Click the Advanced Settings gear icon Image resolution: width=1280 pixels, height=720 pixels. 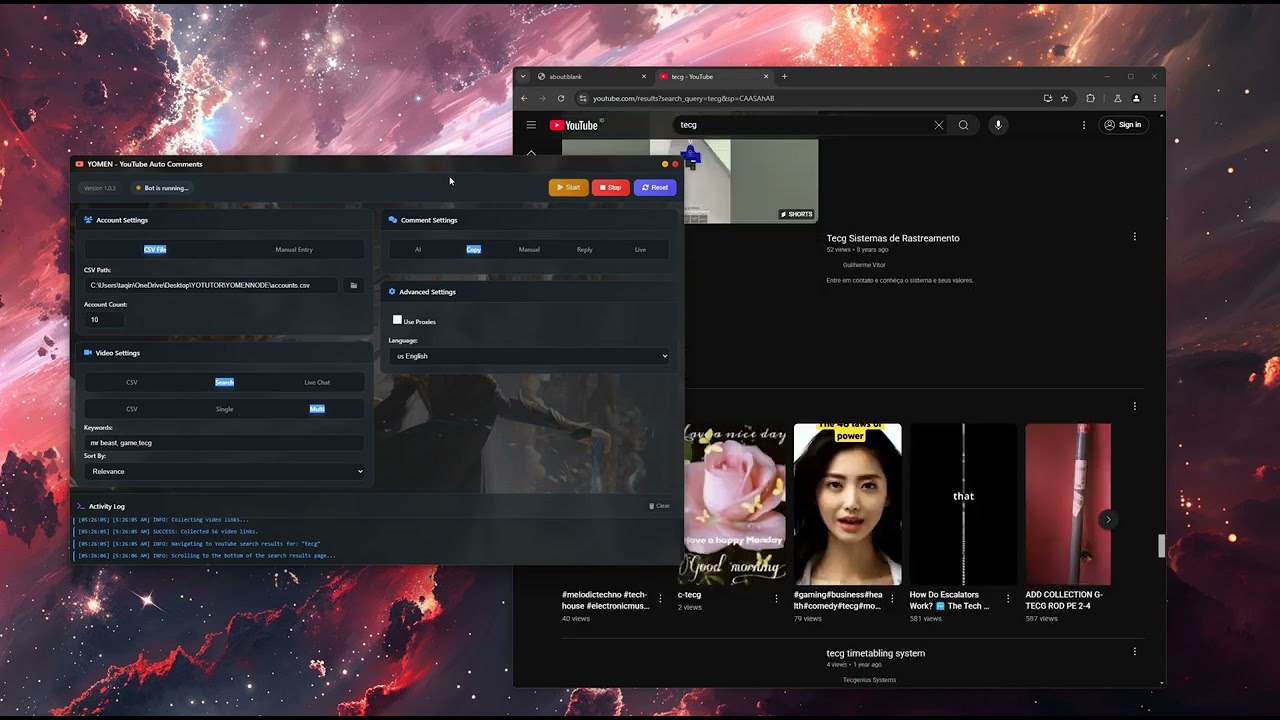tap(390, 291)
